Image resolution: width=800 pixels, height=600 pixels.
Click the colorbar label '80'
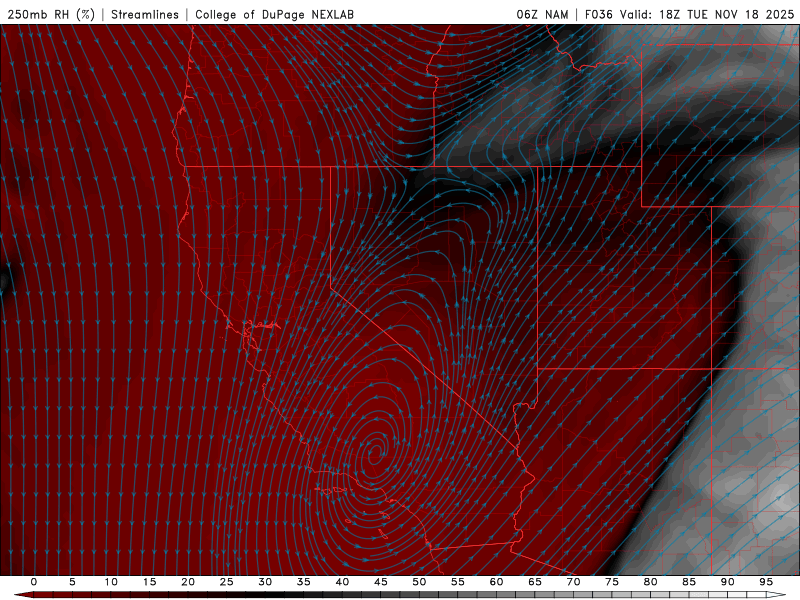click(x=651, y=582)
